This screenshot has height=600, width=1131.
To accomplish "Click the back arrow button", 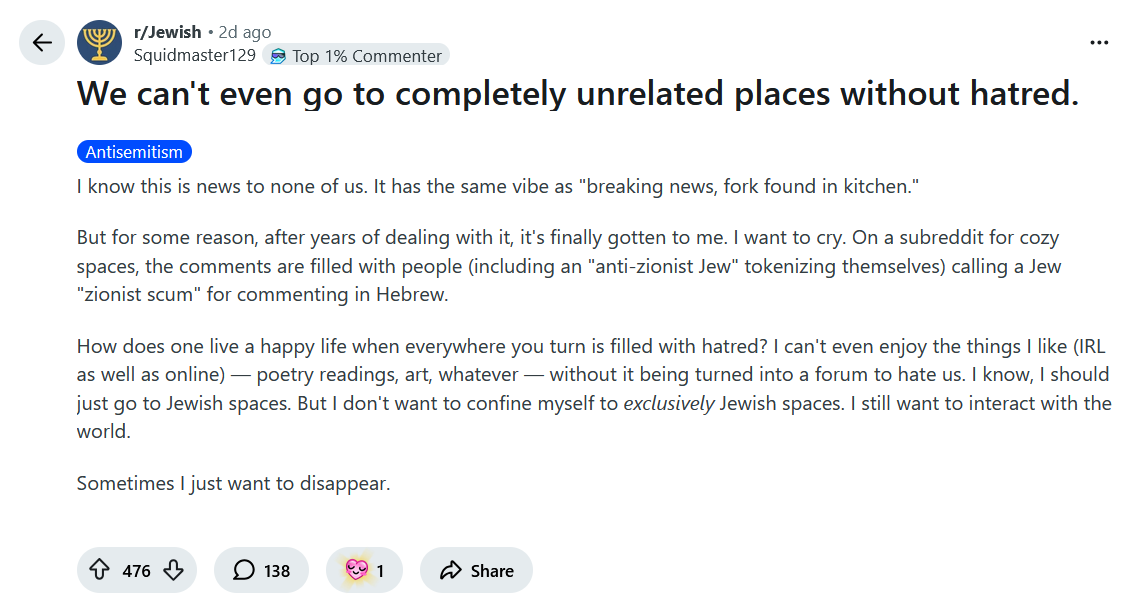I will [42, 43].
